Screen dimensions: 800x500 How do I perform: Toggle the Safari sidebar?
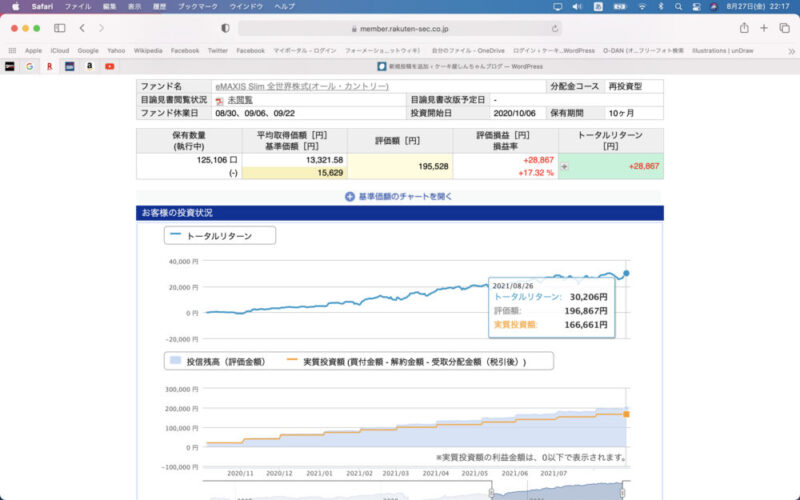pos(60,28)
